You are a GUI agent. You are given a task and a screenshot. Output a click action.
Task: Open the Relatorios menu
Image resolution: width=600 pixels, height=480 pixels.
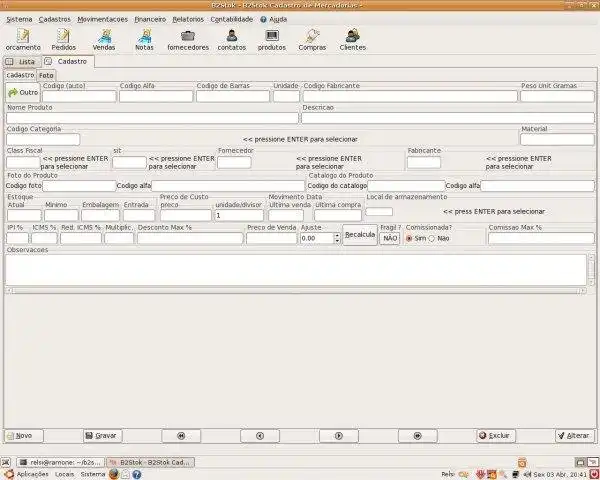[x=188, y=19]
